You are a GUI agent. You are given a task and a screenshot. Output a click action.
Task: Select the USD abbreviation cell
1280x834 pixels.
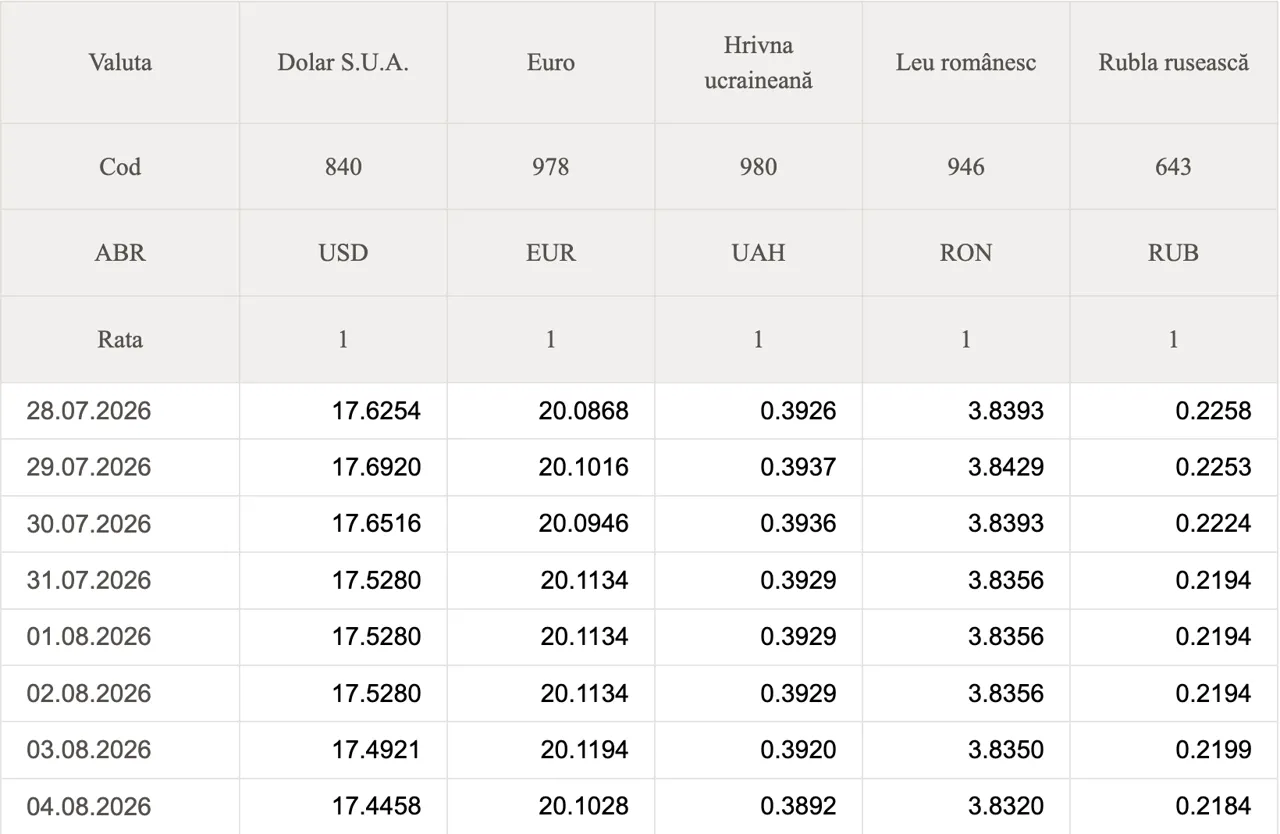(x=343, y=253)
